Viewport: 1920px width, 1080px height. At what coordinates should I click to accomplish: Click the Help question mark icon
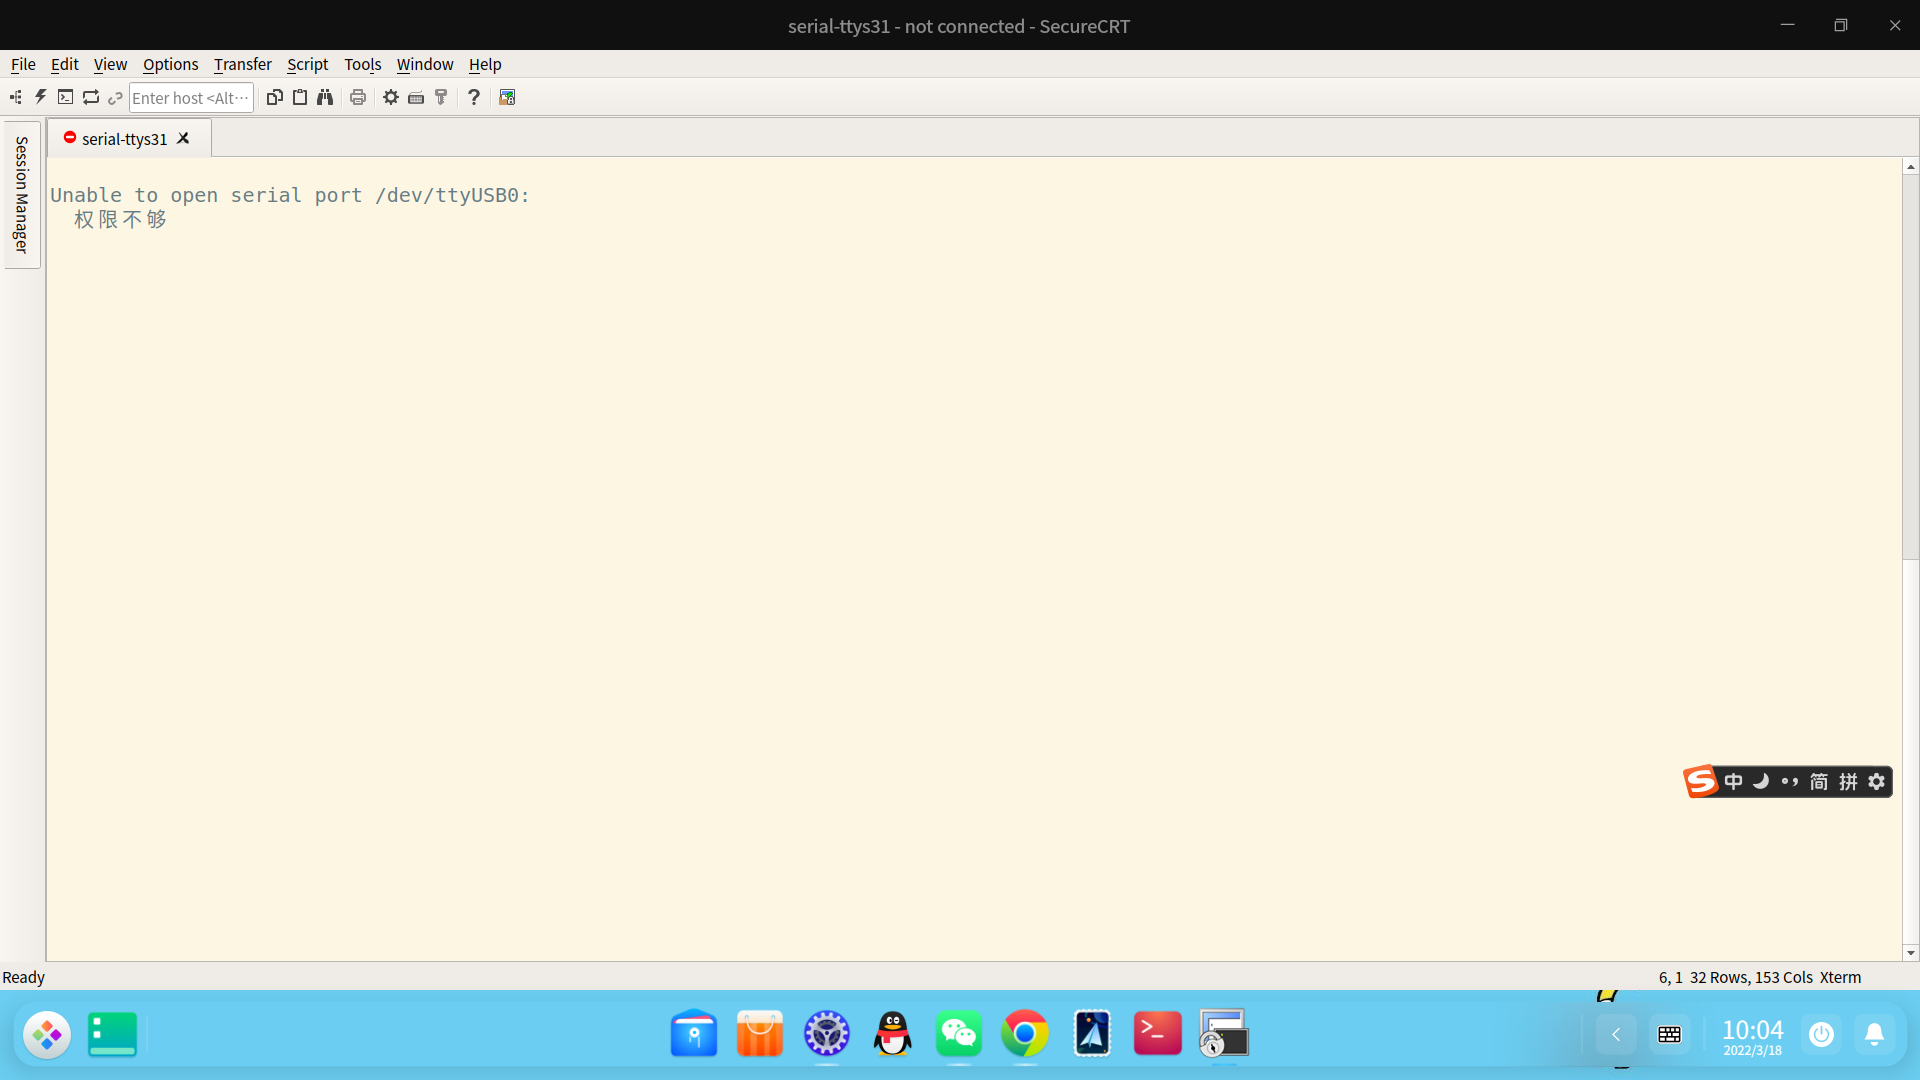pos(474,97)
